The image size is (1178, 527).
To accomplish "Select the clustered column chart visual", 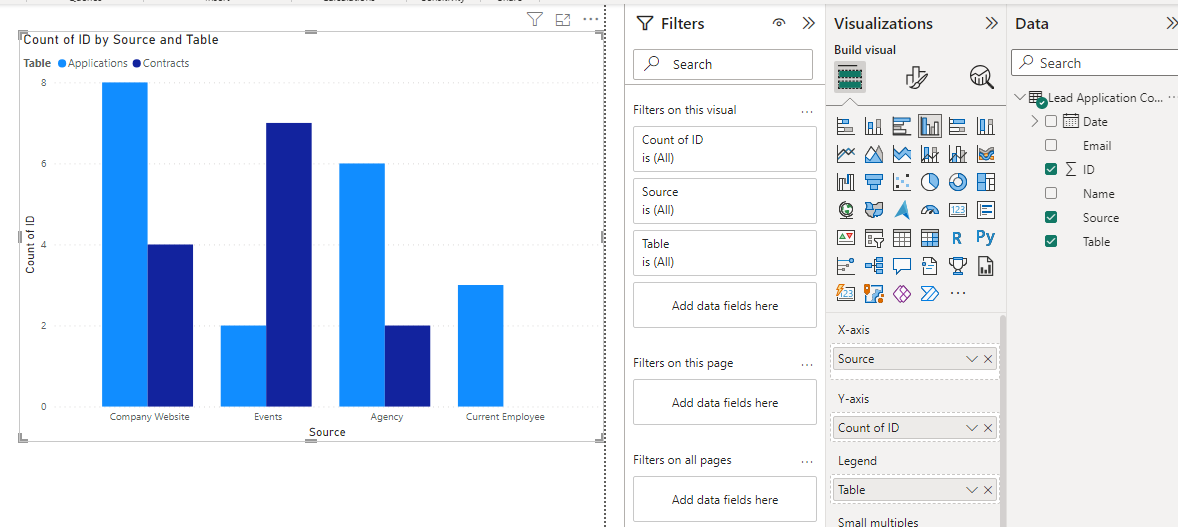I will (x=929, y=126).
